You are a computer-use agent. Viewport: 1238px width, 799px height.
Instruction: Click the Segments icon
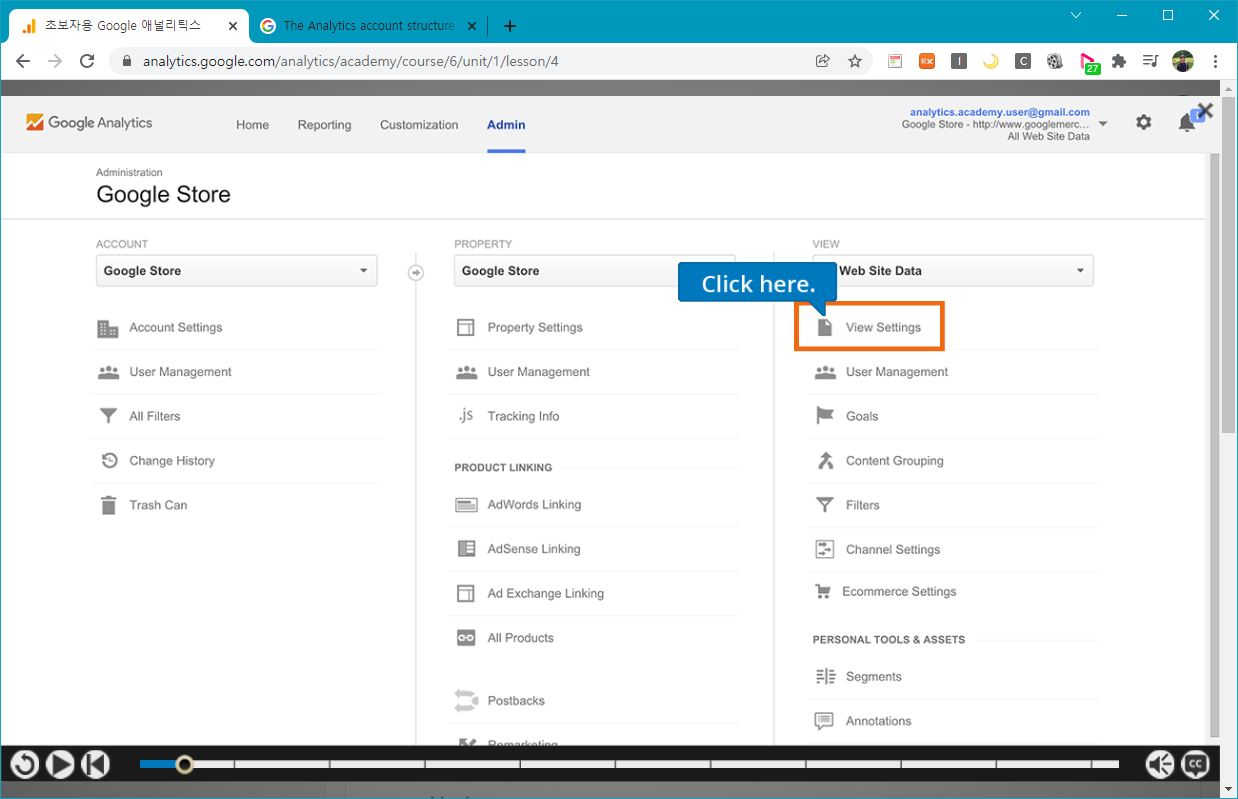point(825,677)
